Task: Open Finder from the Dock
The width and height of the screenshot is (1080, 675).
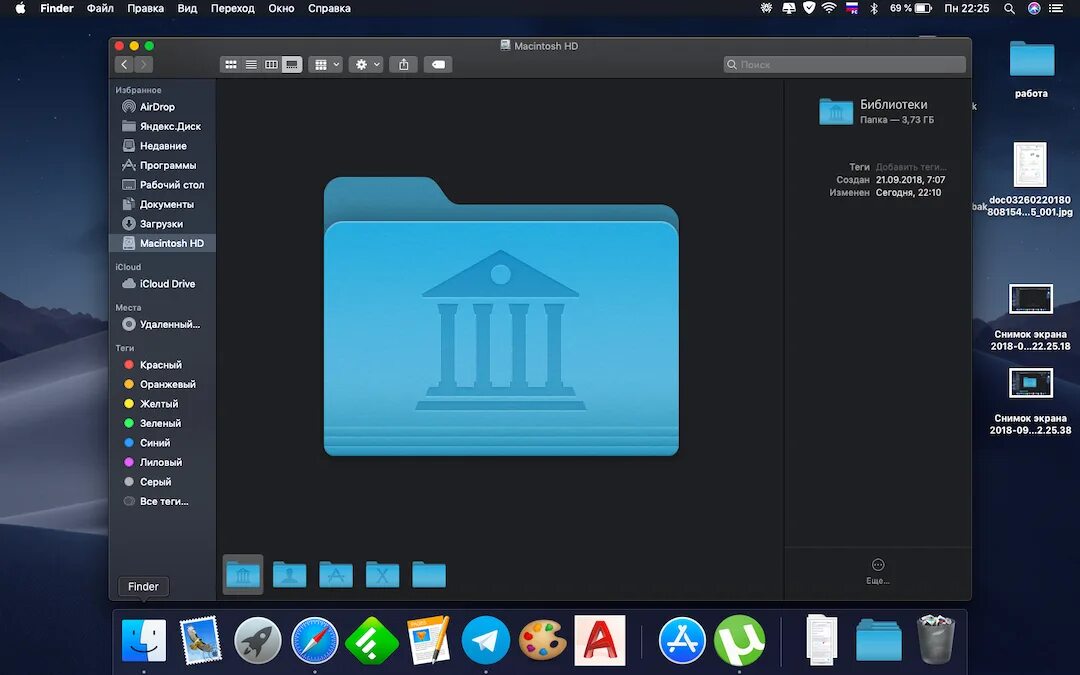Action: coord(144,641)
